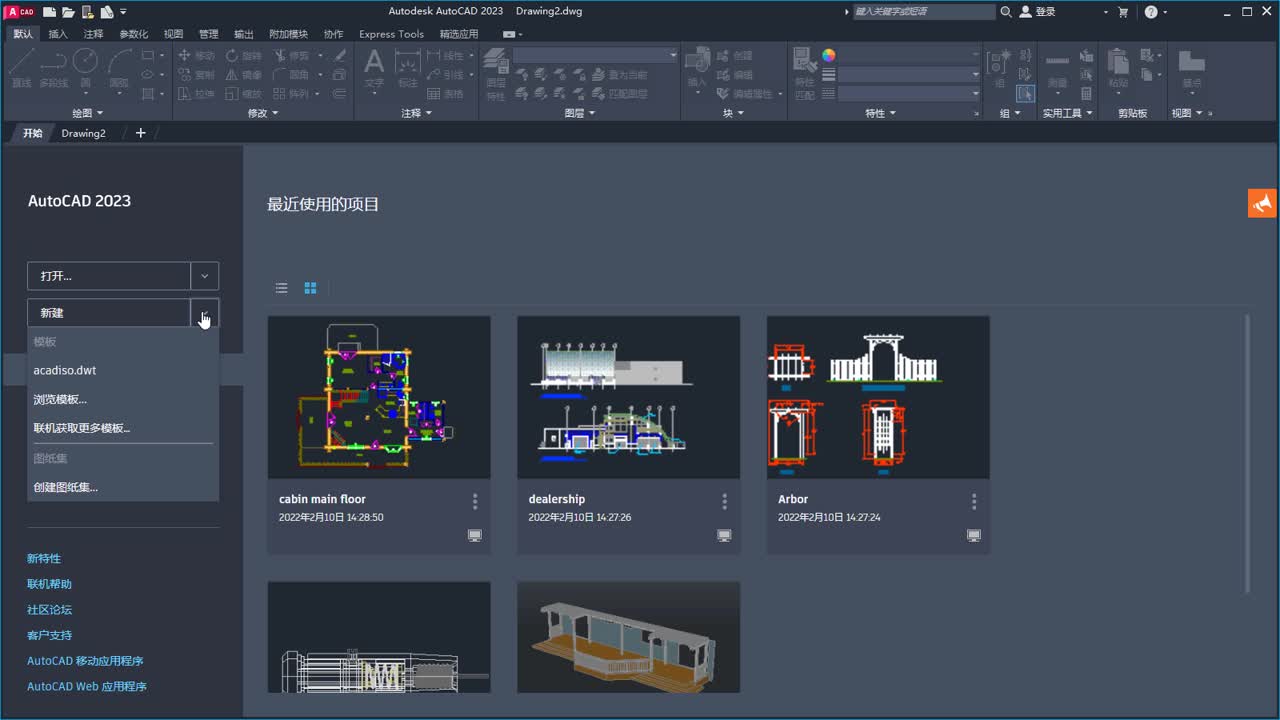Switch recent projects to grid view
The image size is (1280, 720).
310,288
